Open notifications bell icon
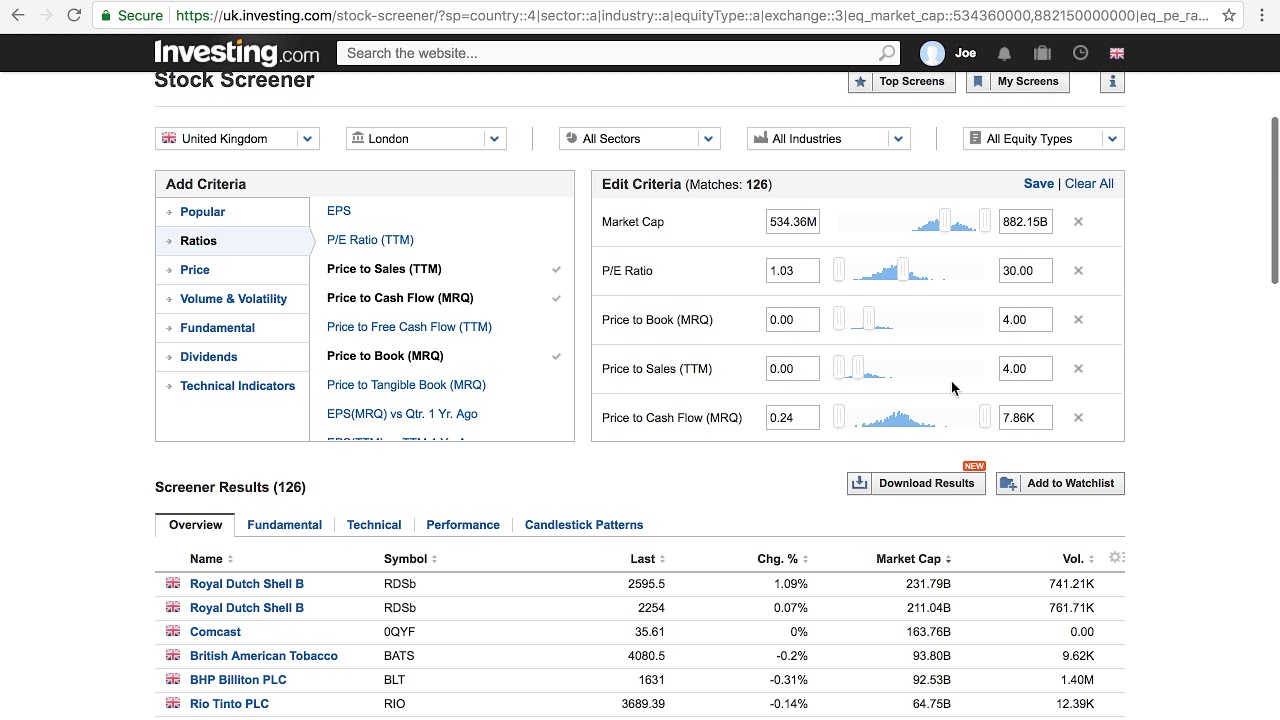This screenshot has height=720, width=1280. tap(1004, 53)
